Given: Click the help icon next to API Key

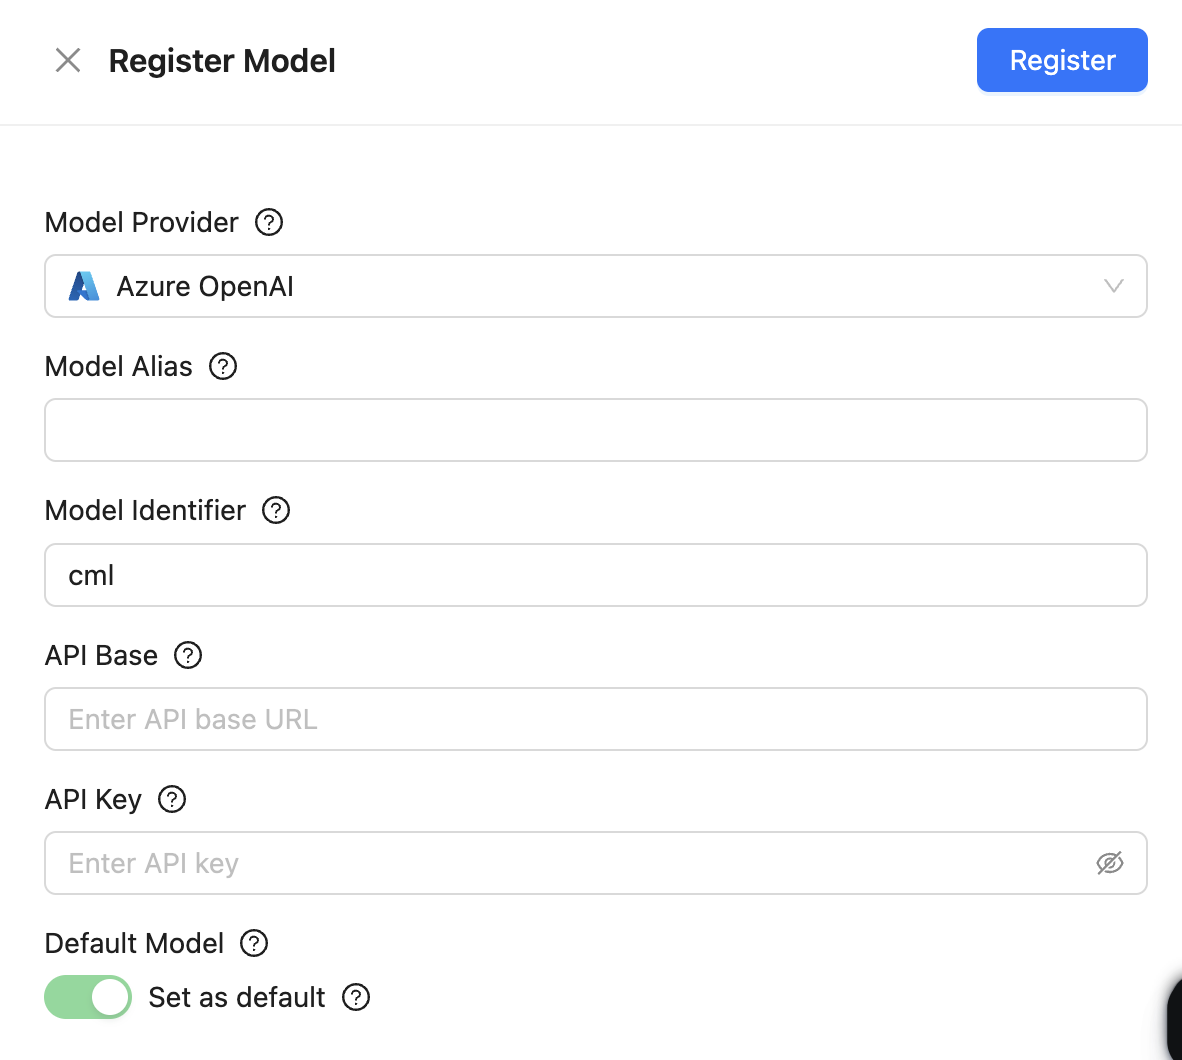Looking at the screenshot, I should (x=172, y=799).
